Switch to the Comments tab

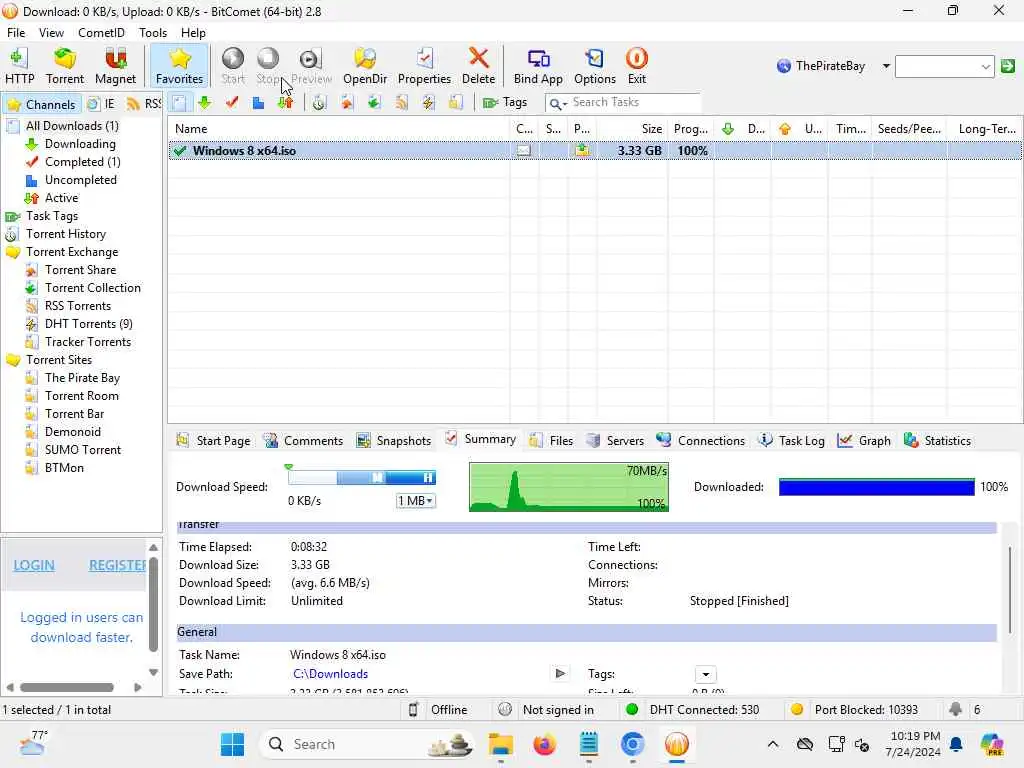coord(303,441)
